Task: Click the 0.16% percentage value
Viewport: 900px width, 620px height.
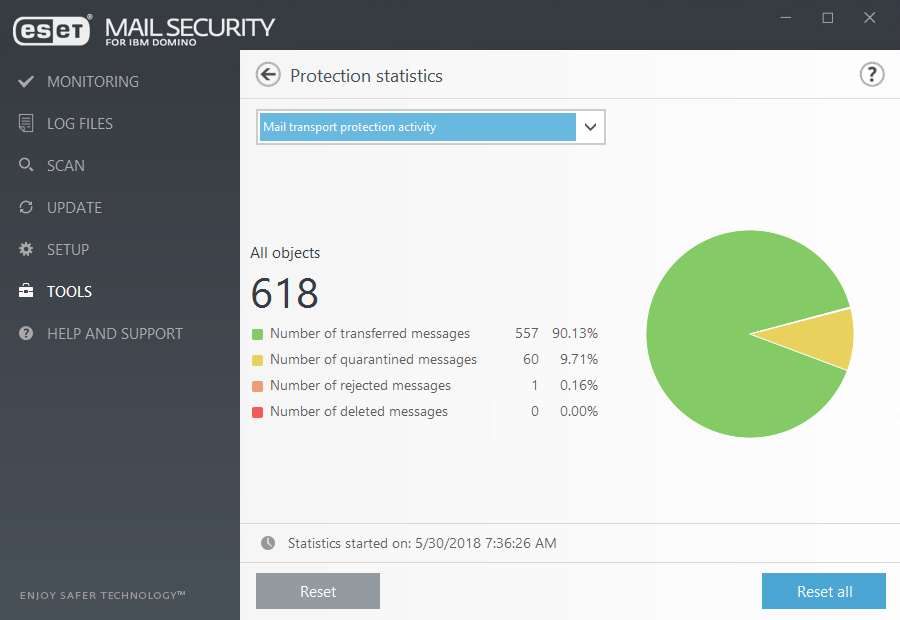Action: tap(579, 385)
